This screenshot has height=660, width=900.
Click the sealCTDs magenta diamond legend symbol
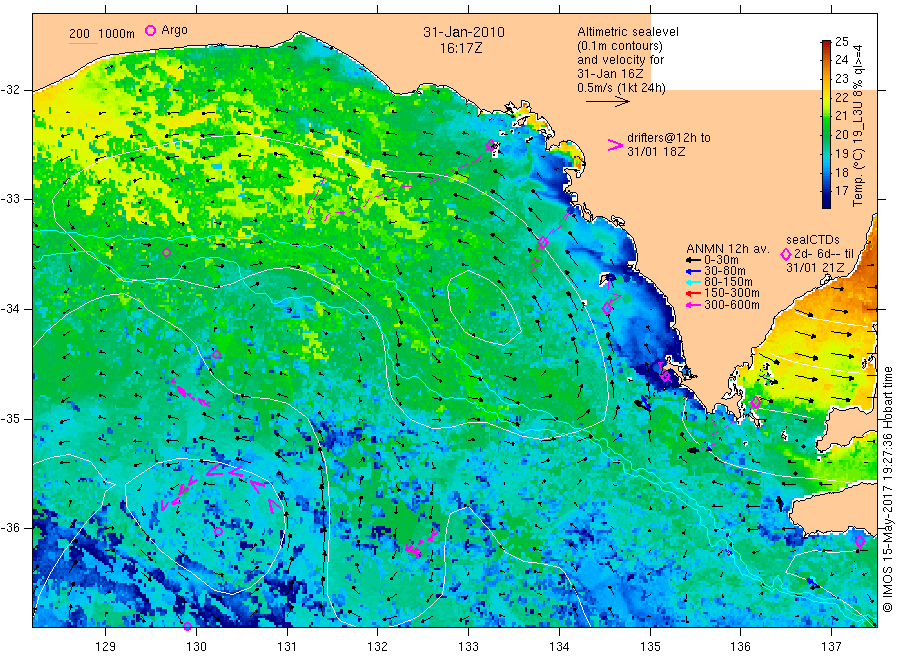click(x=786, y=254)
